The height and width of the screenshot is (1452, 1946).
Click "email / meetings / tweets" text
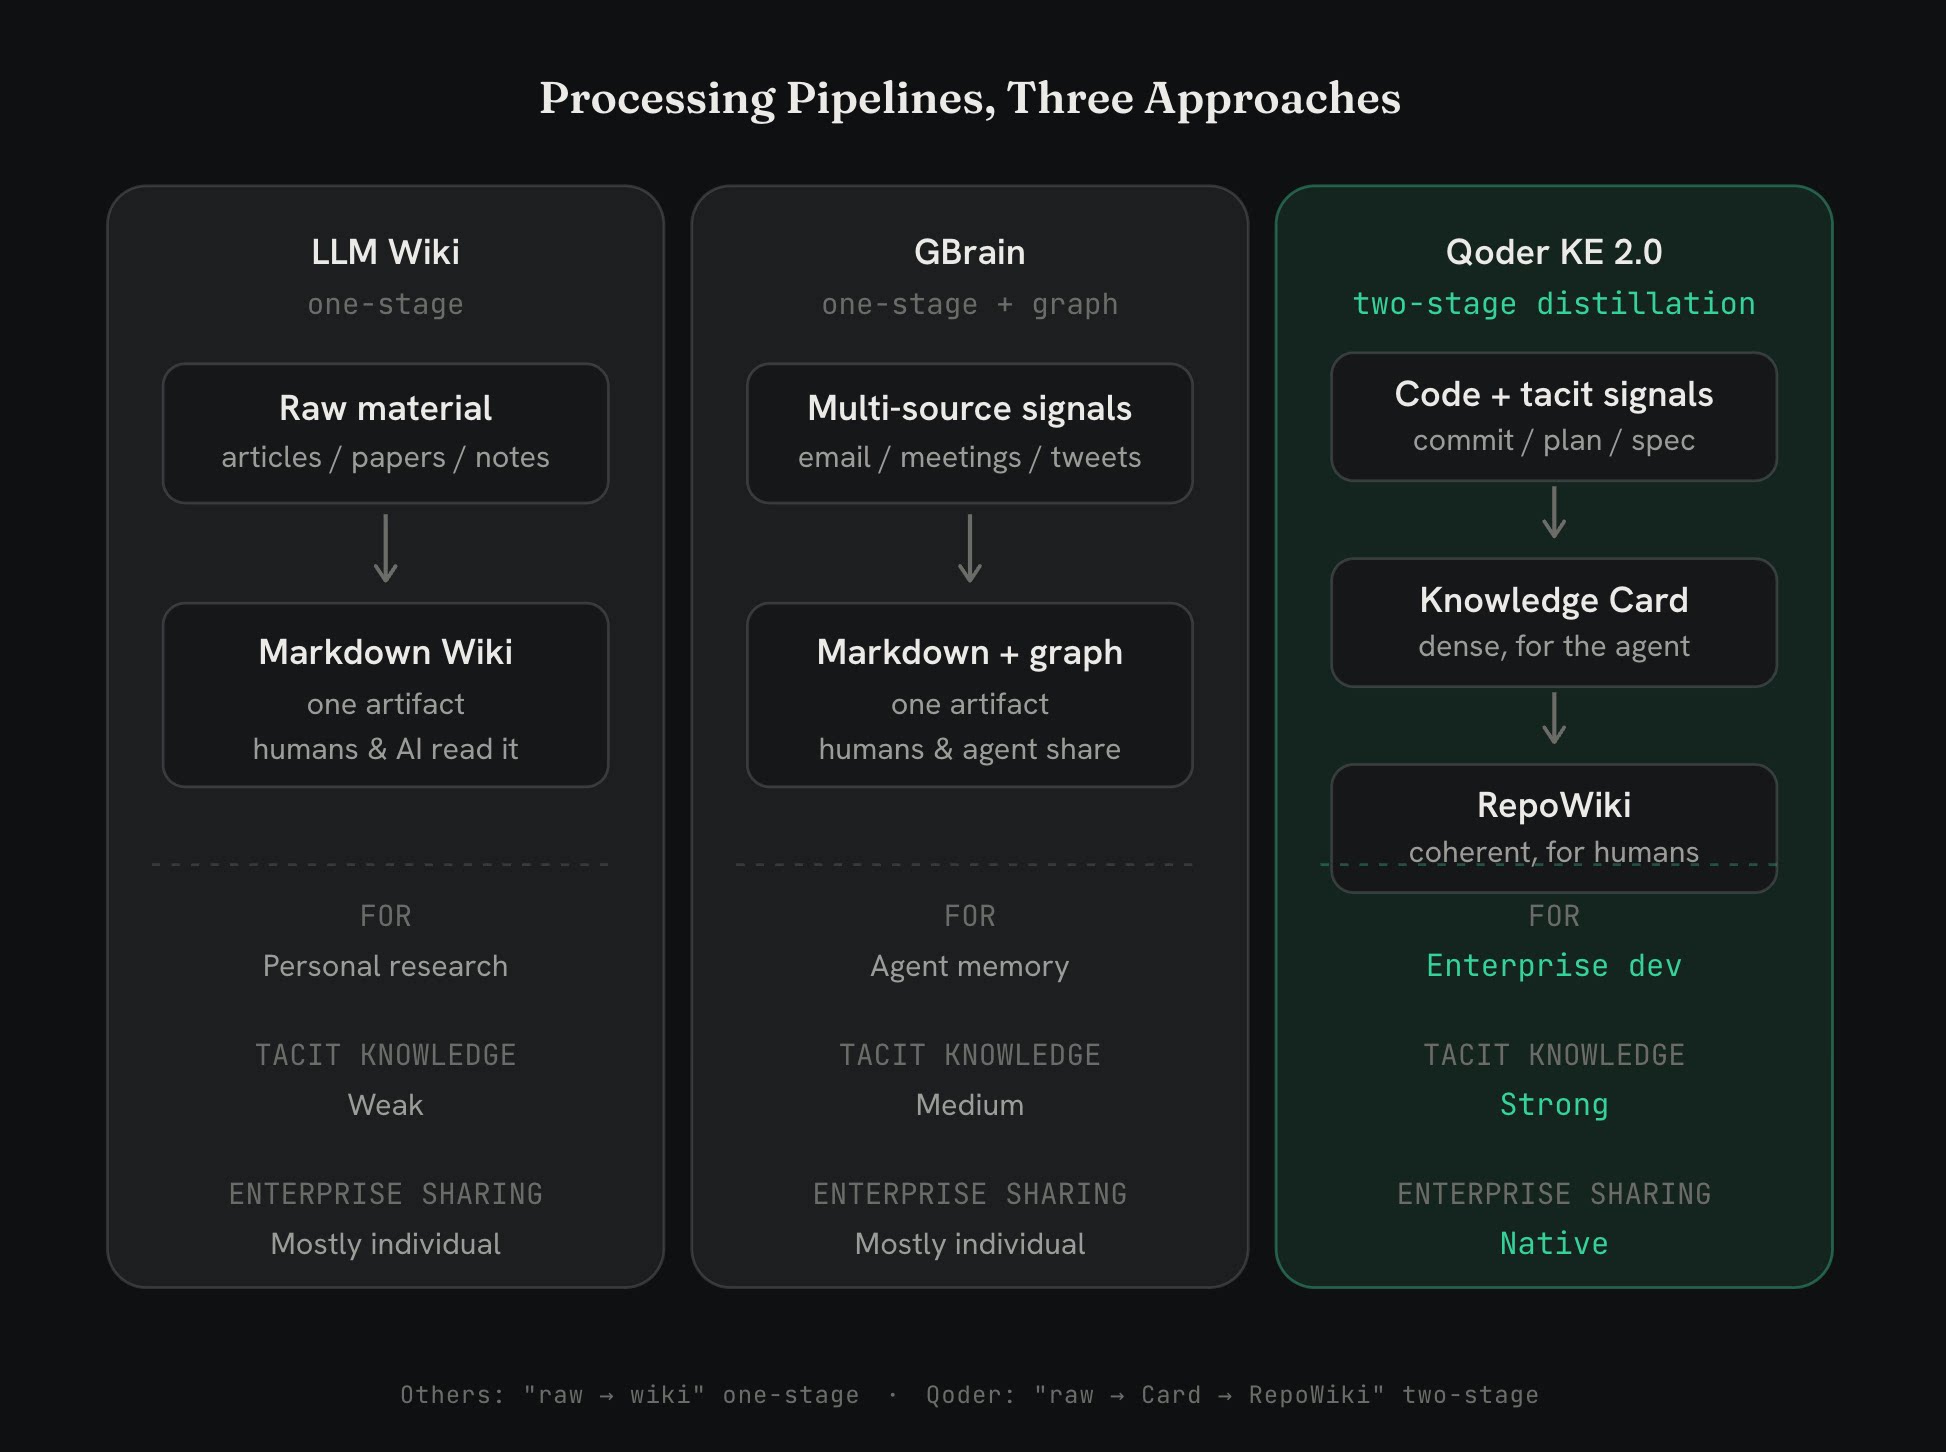click(x=970, y=457)
